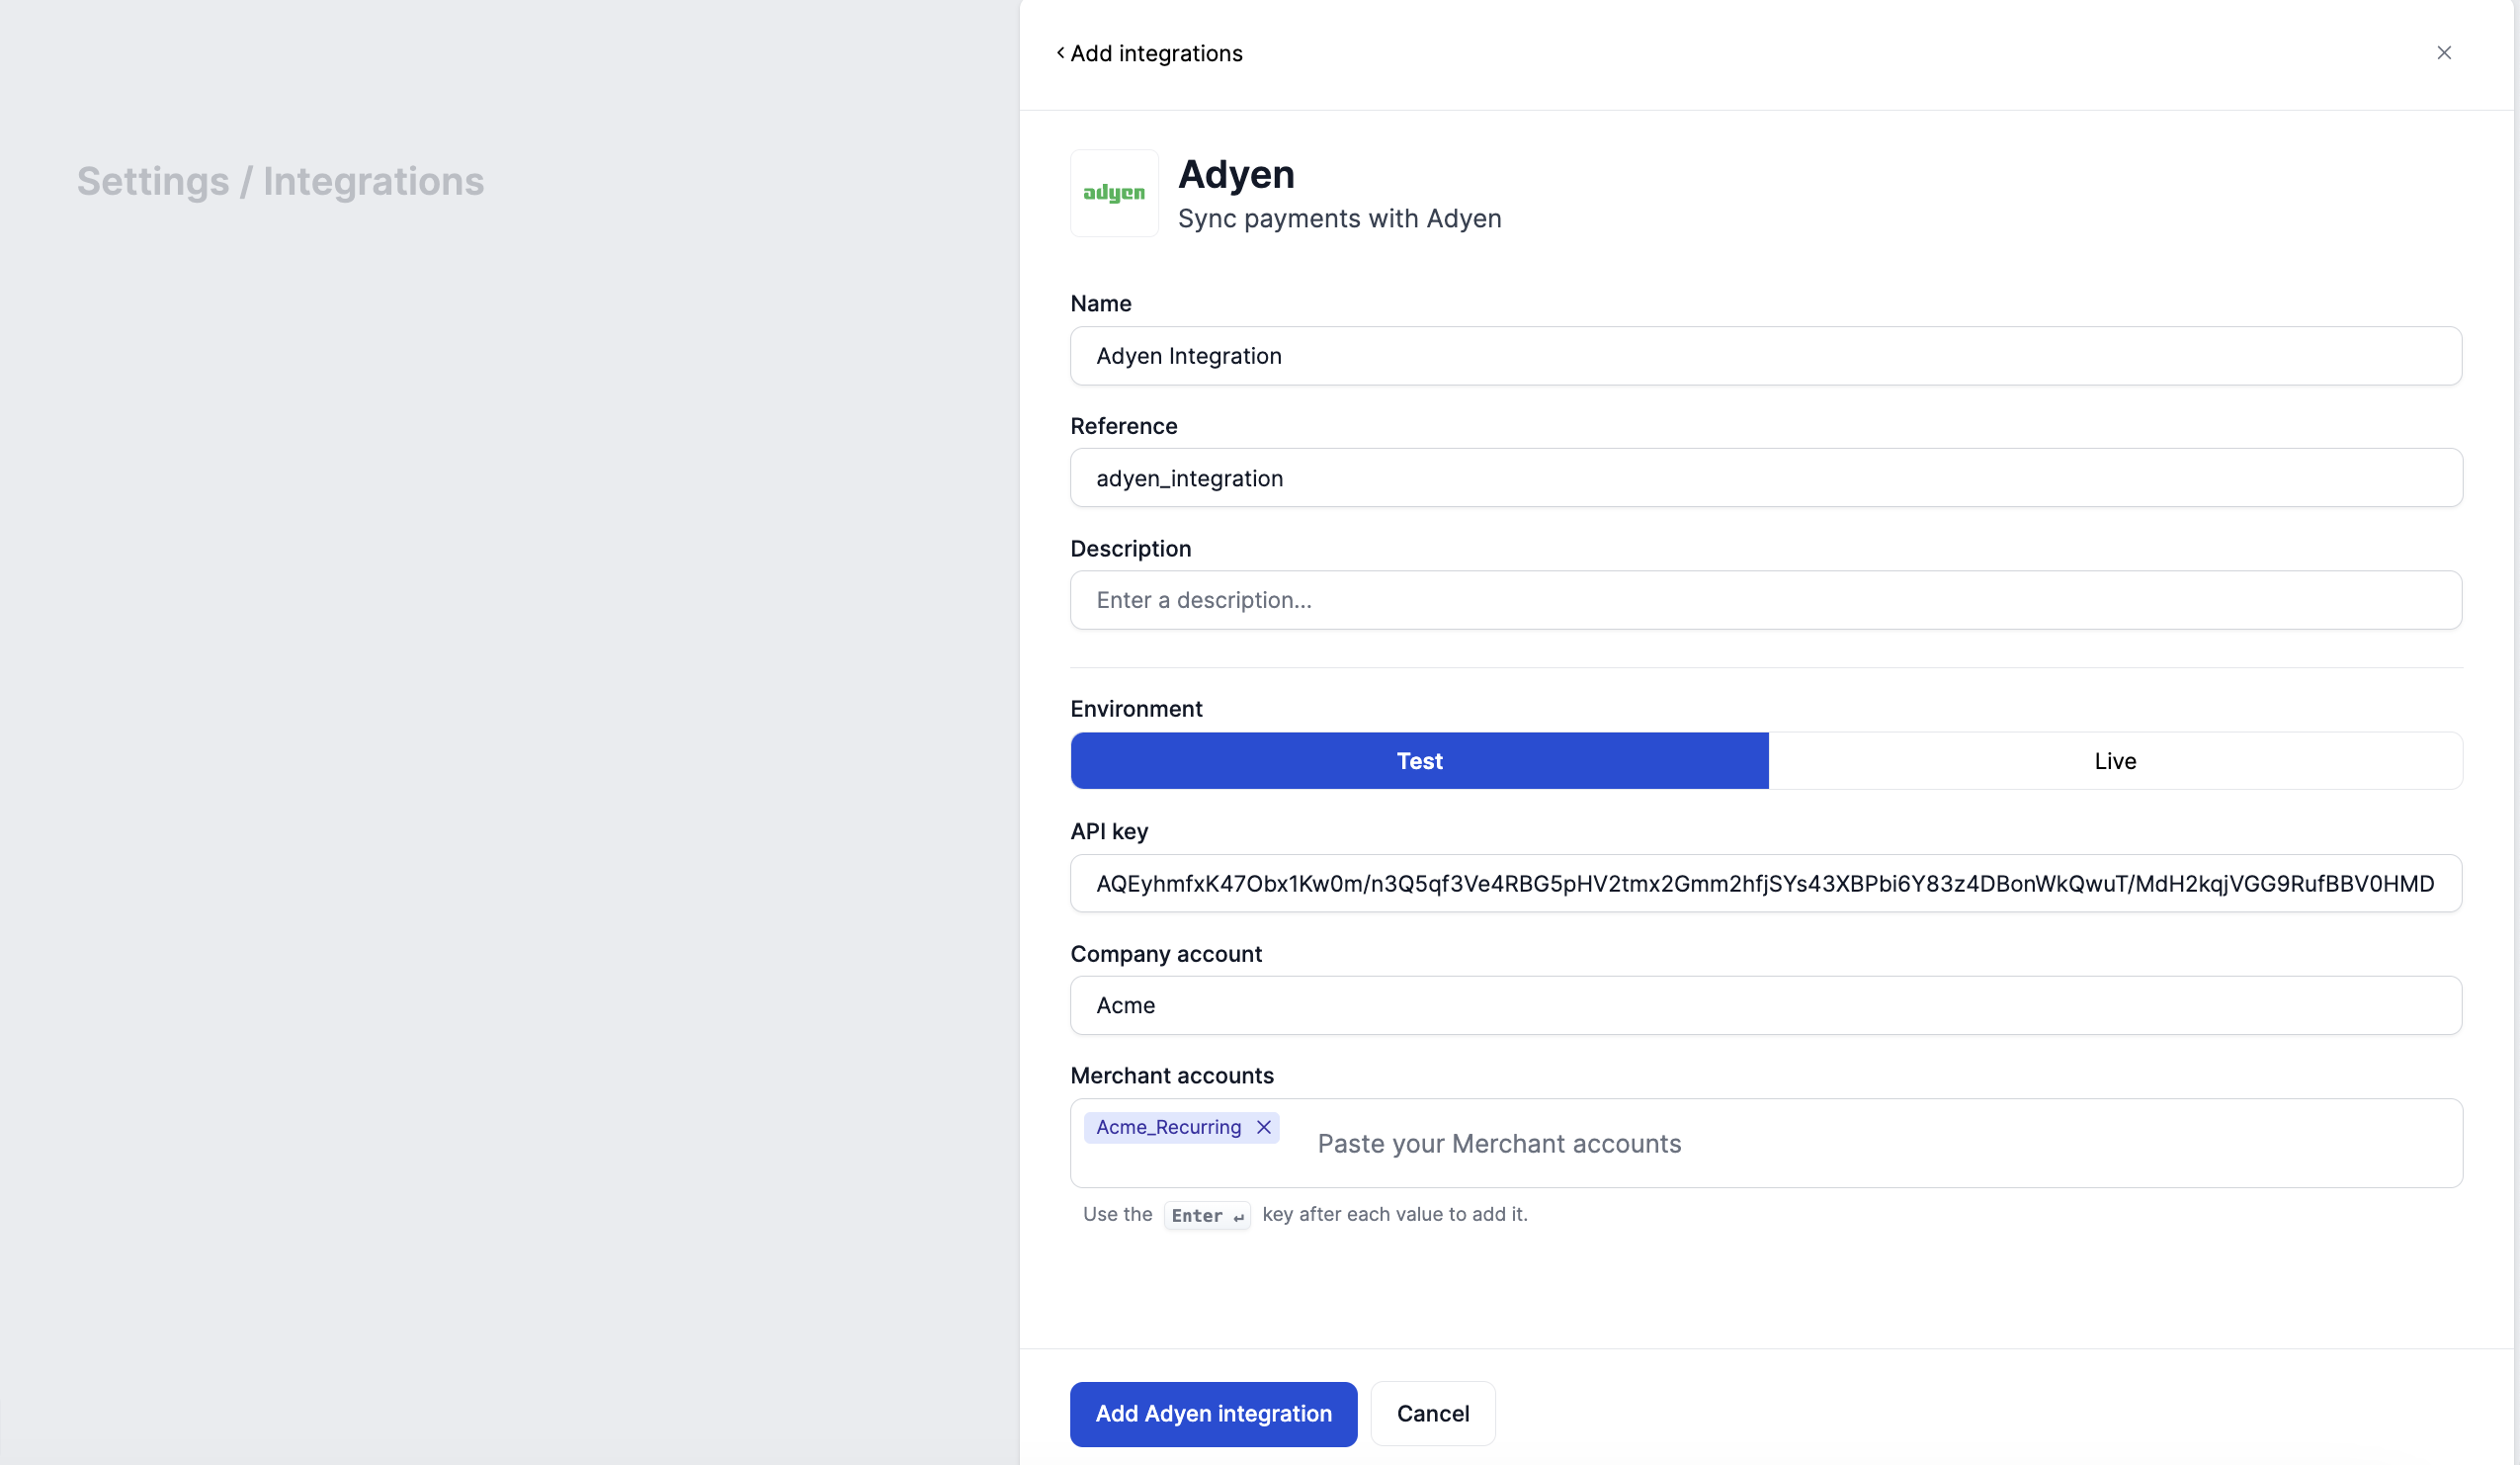The height and width of the screenshot is (1465, 2520).
Task: Click into the API key field
Action: coord(1765,884)
